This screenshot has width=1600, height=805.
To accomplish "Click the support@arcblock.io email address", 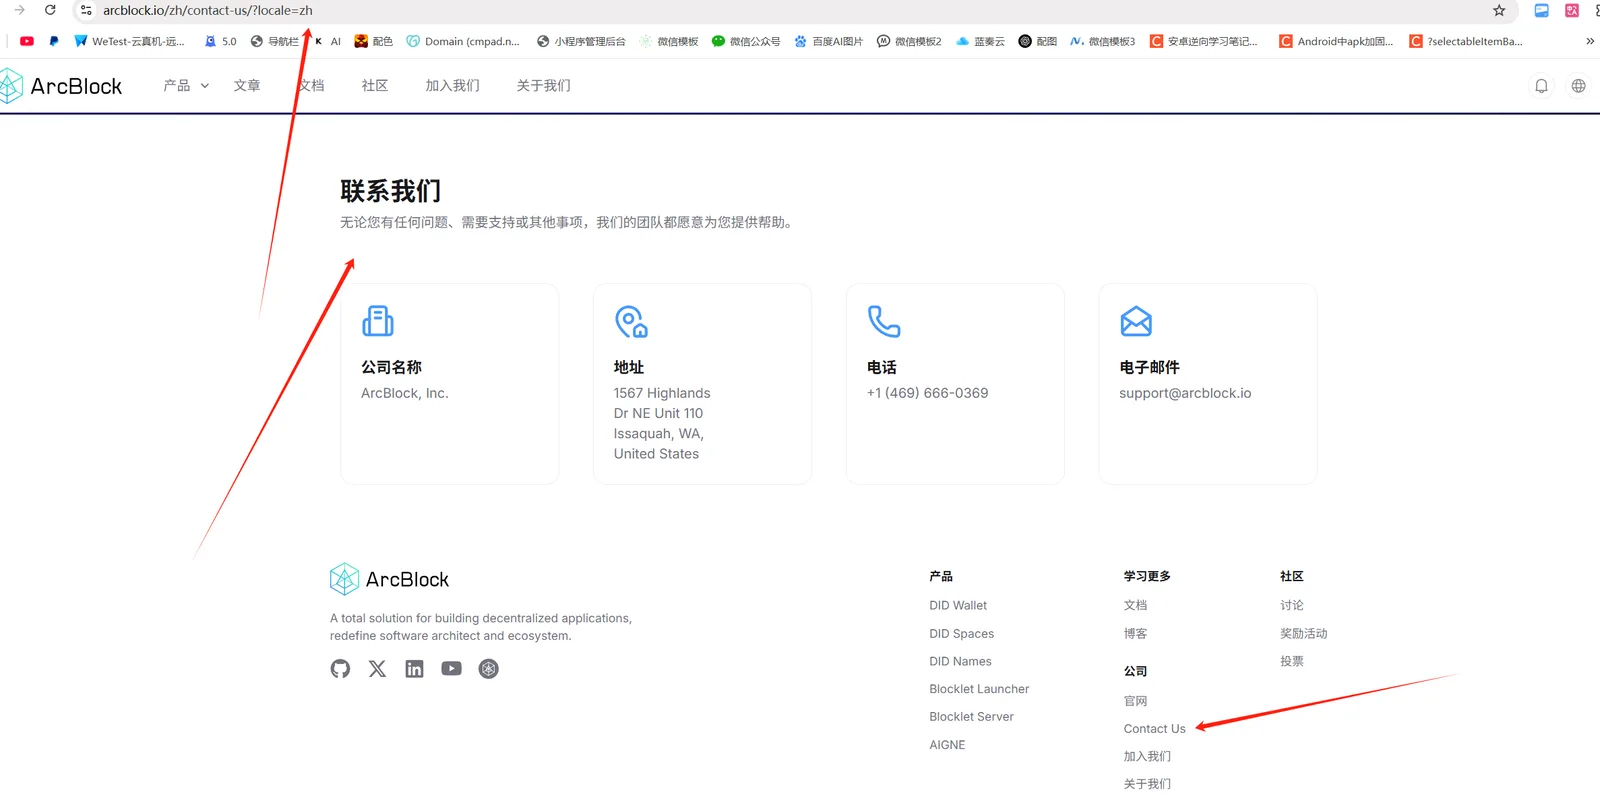I will click(x=1185, y=393).
